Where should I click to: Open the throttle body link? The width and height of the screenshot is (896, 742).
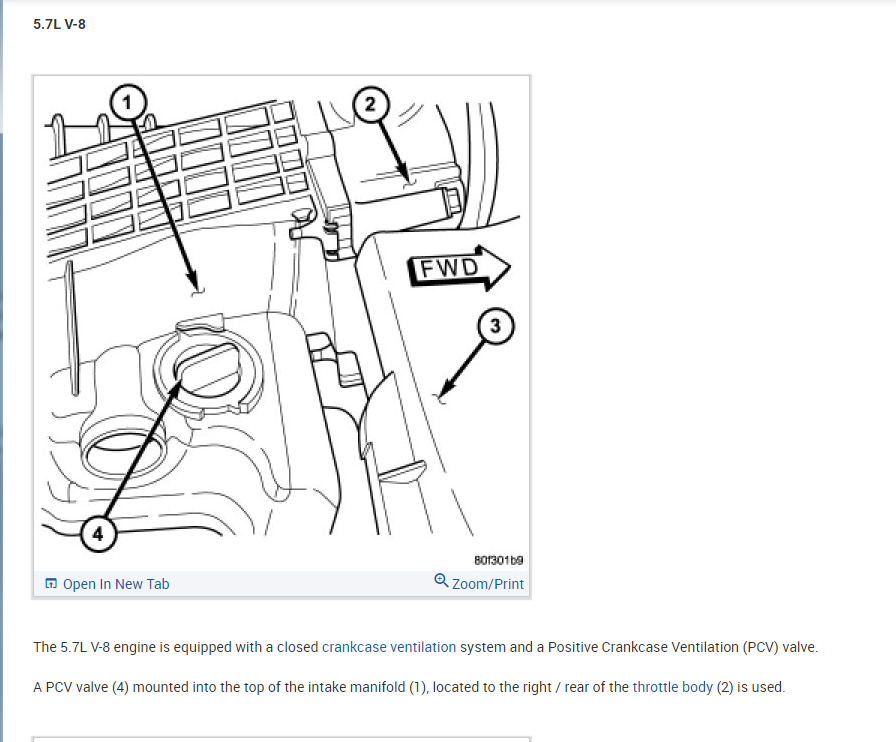tap(673, 687)
